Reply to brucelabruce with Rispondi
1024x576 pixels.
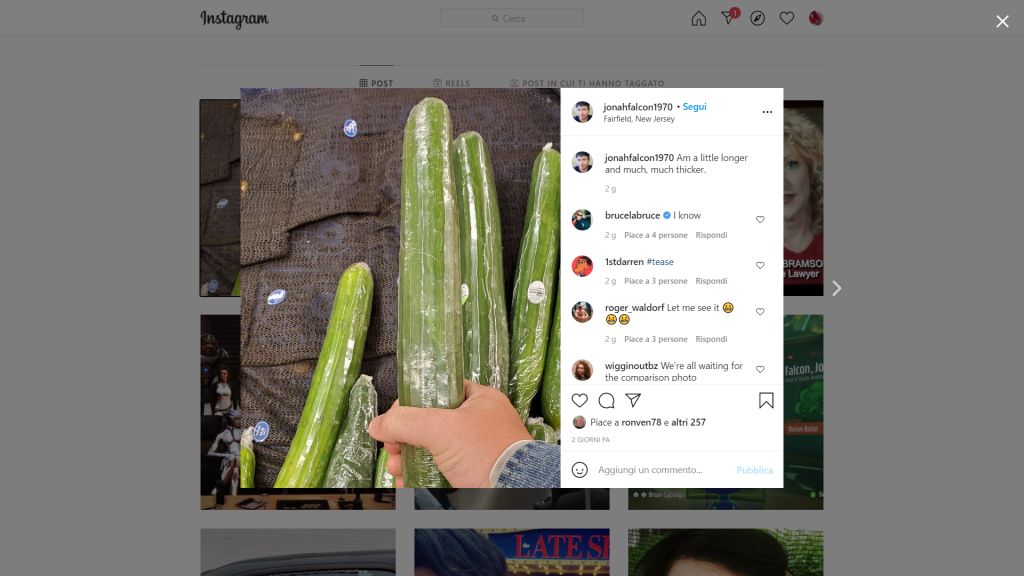pyautogui.click(x=711, y=235)
